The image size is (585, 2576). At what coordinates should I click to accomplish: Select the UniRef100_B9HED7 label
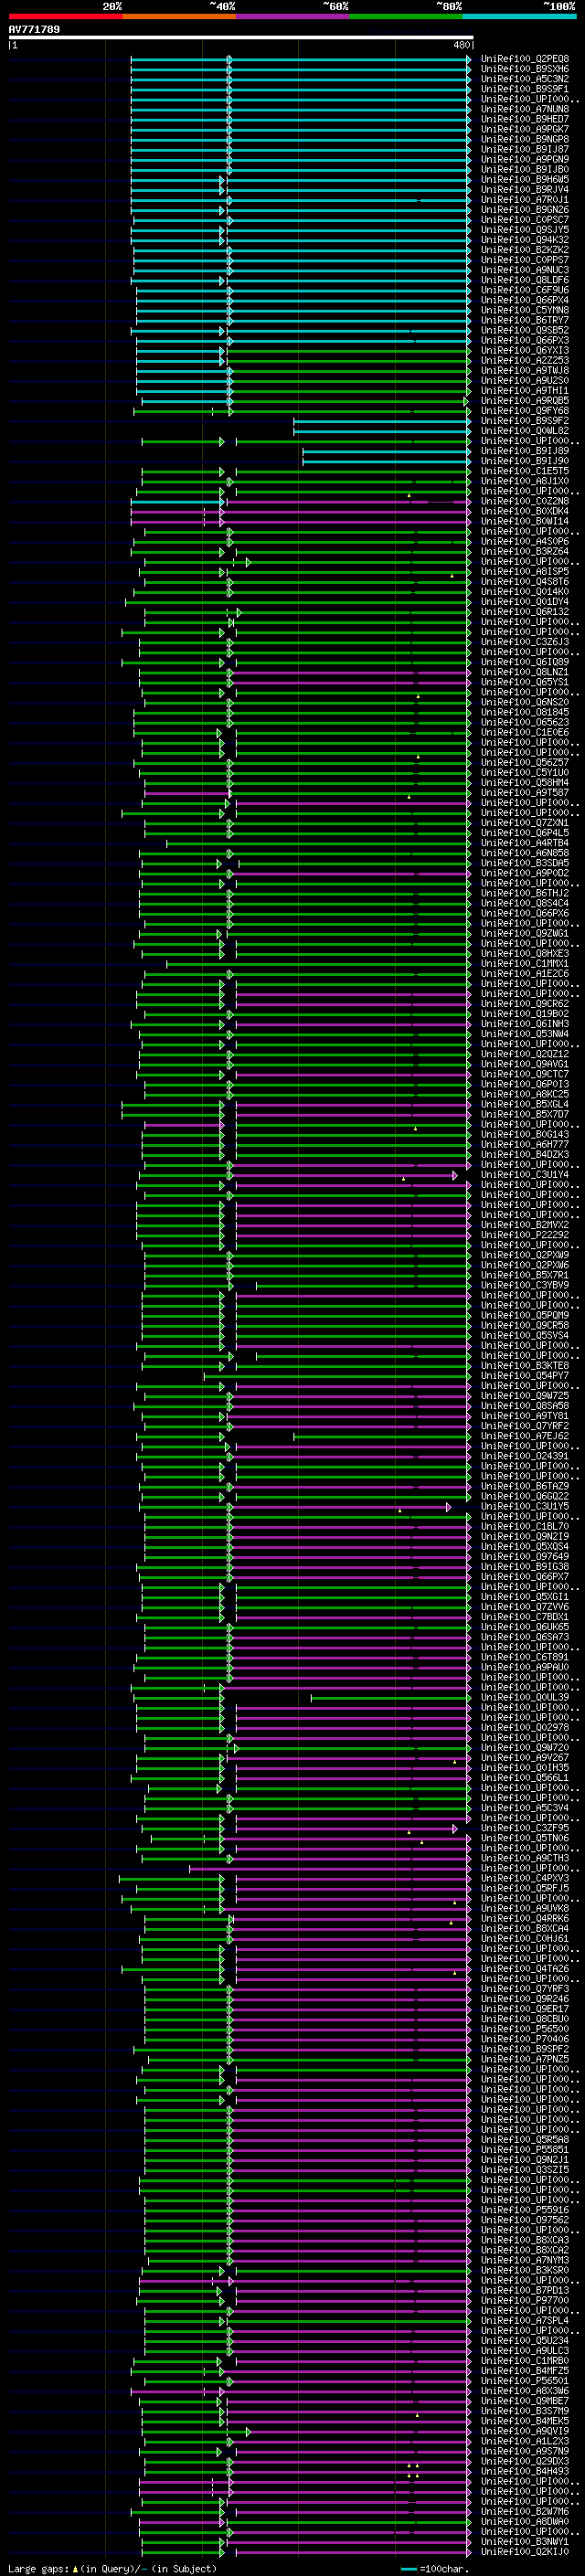tap(525, 119)
